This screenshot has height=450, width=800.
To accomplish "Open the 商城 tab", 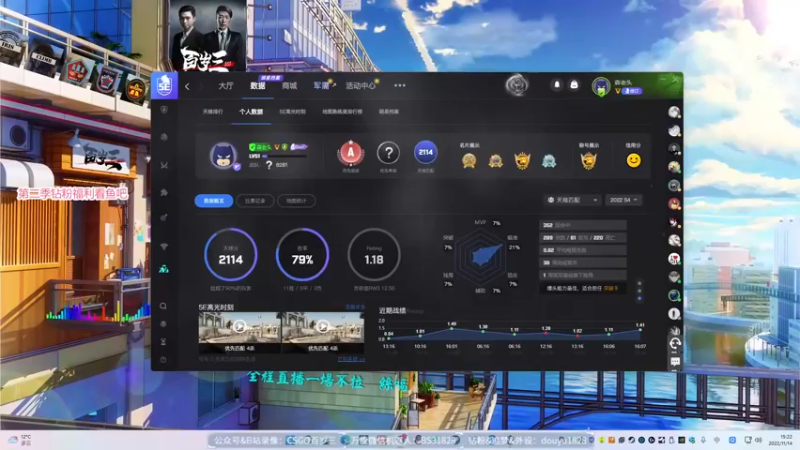I will click(289, 86).
